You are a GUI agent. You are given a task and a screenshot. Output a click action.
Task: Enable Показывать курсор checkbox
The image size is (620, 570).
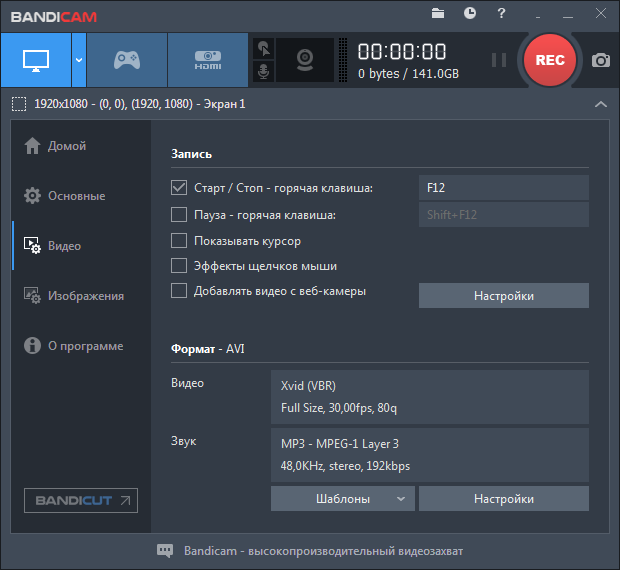pyautogui.click(x=179, y=241)
